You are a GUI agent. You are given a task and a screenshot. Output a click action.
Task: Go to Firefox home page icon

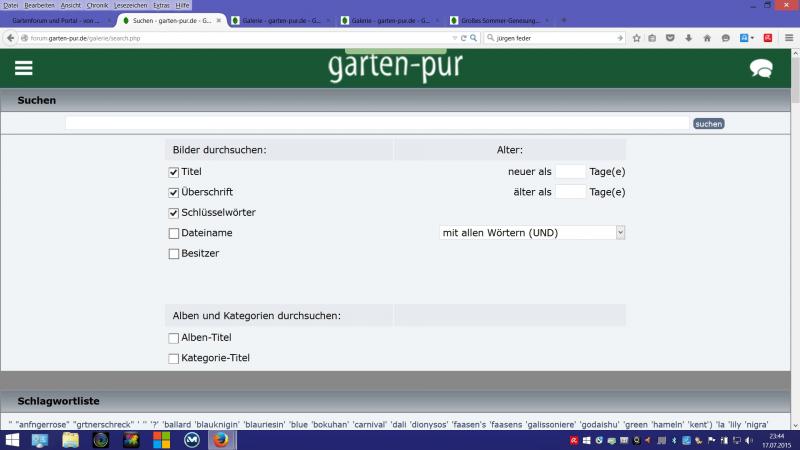coord(708,38)
